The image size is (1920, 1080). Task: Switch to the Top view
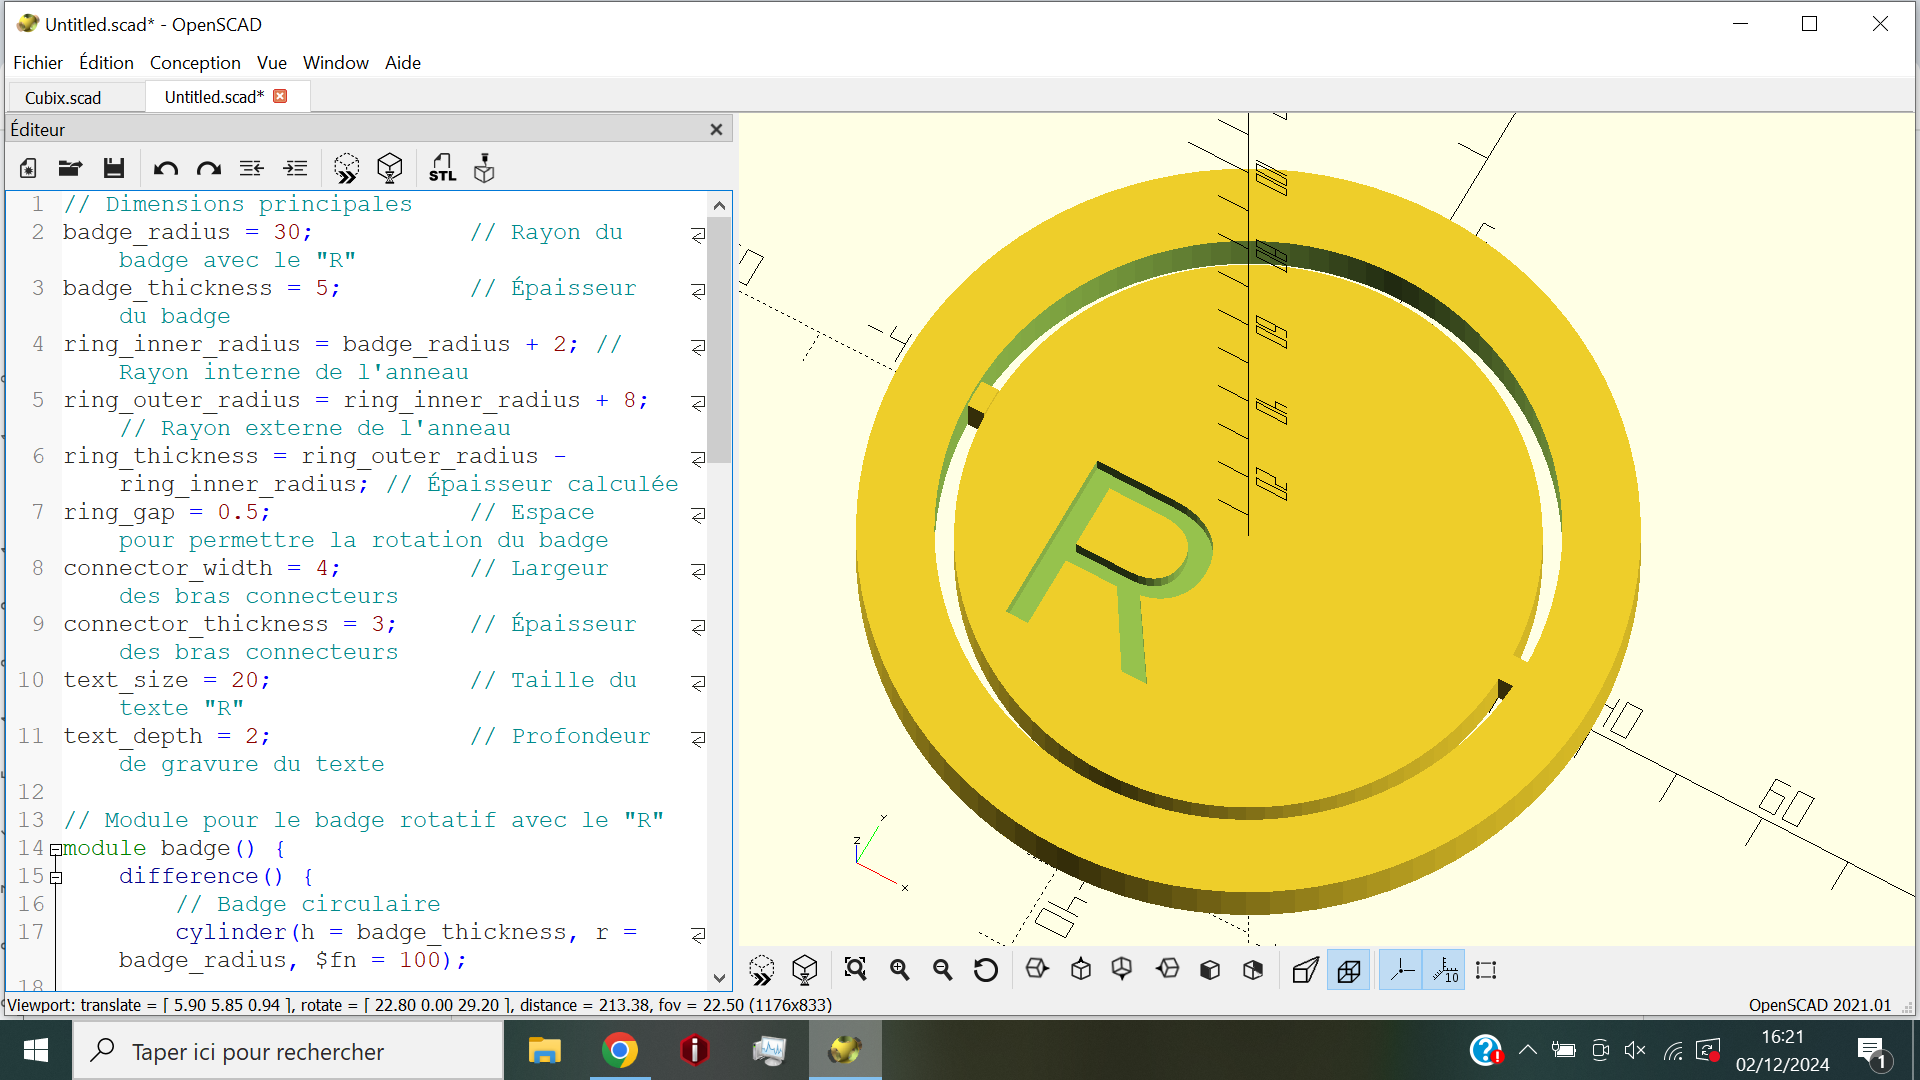(1081, 970)
